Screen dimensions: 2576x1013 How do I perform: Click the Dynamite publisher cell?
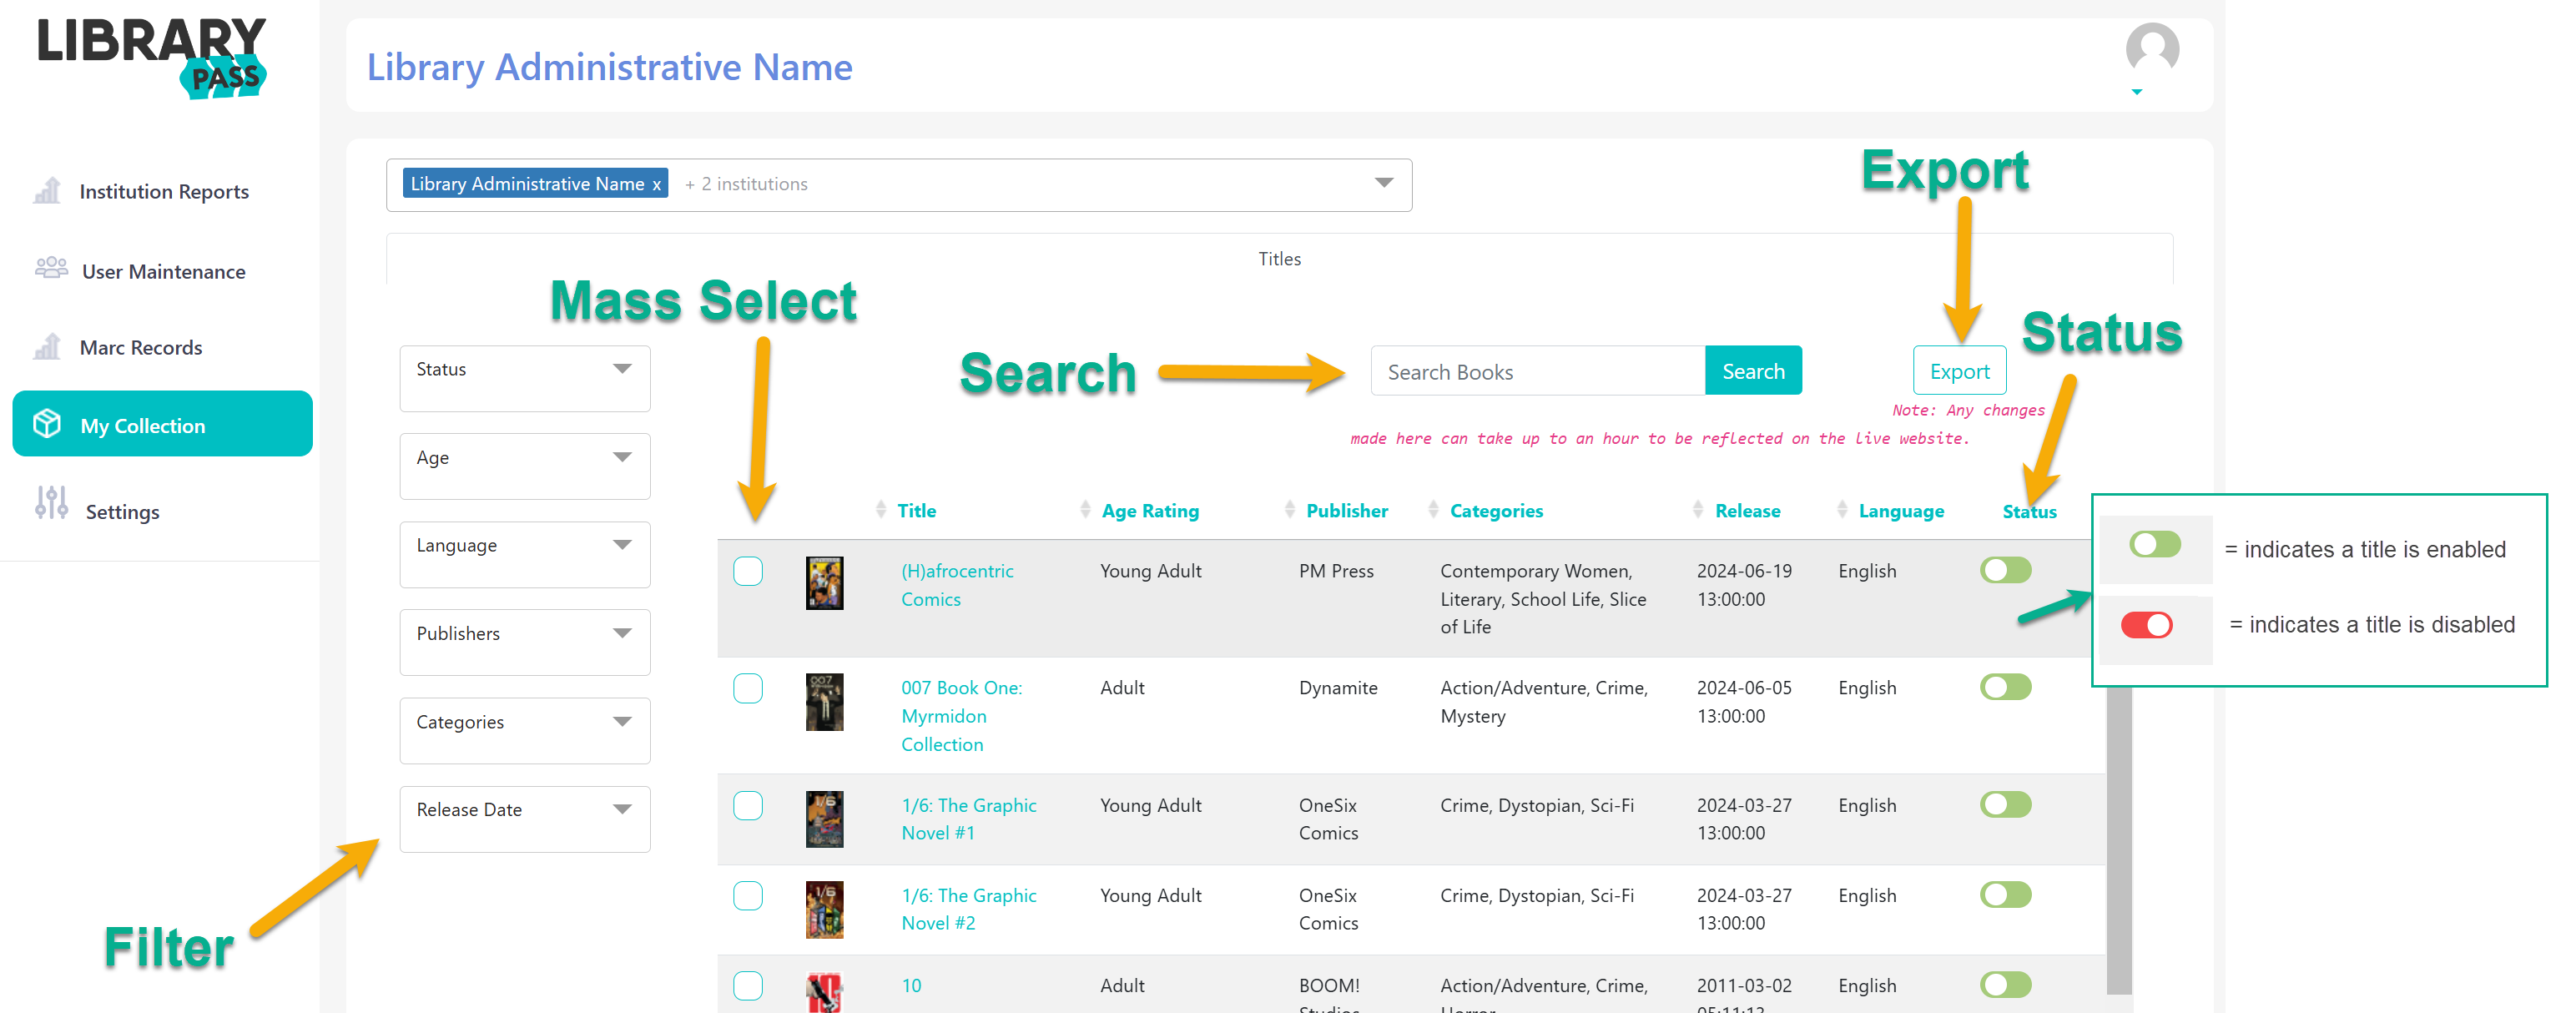[x=1337, y=688]
